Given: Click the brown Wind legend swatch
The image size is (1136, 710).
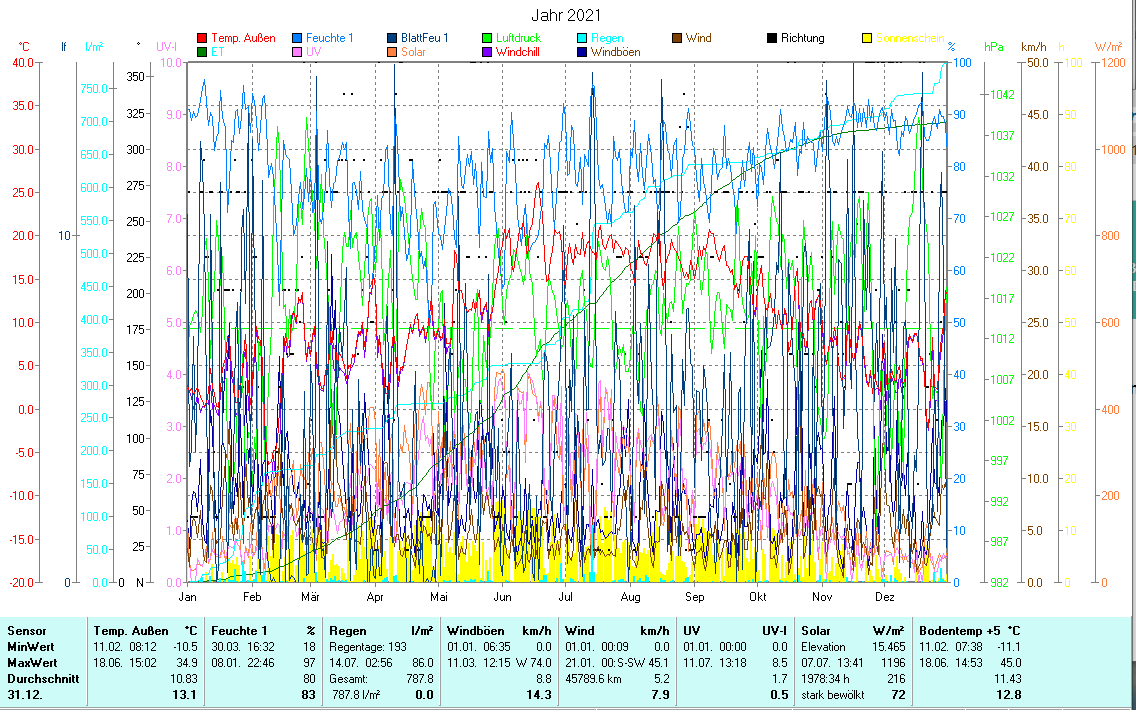Looking at the screenshot, I should coord(676,39).
